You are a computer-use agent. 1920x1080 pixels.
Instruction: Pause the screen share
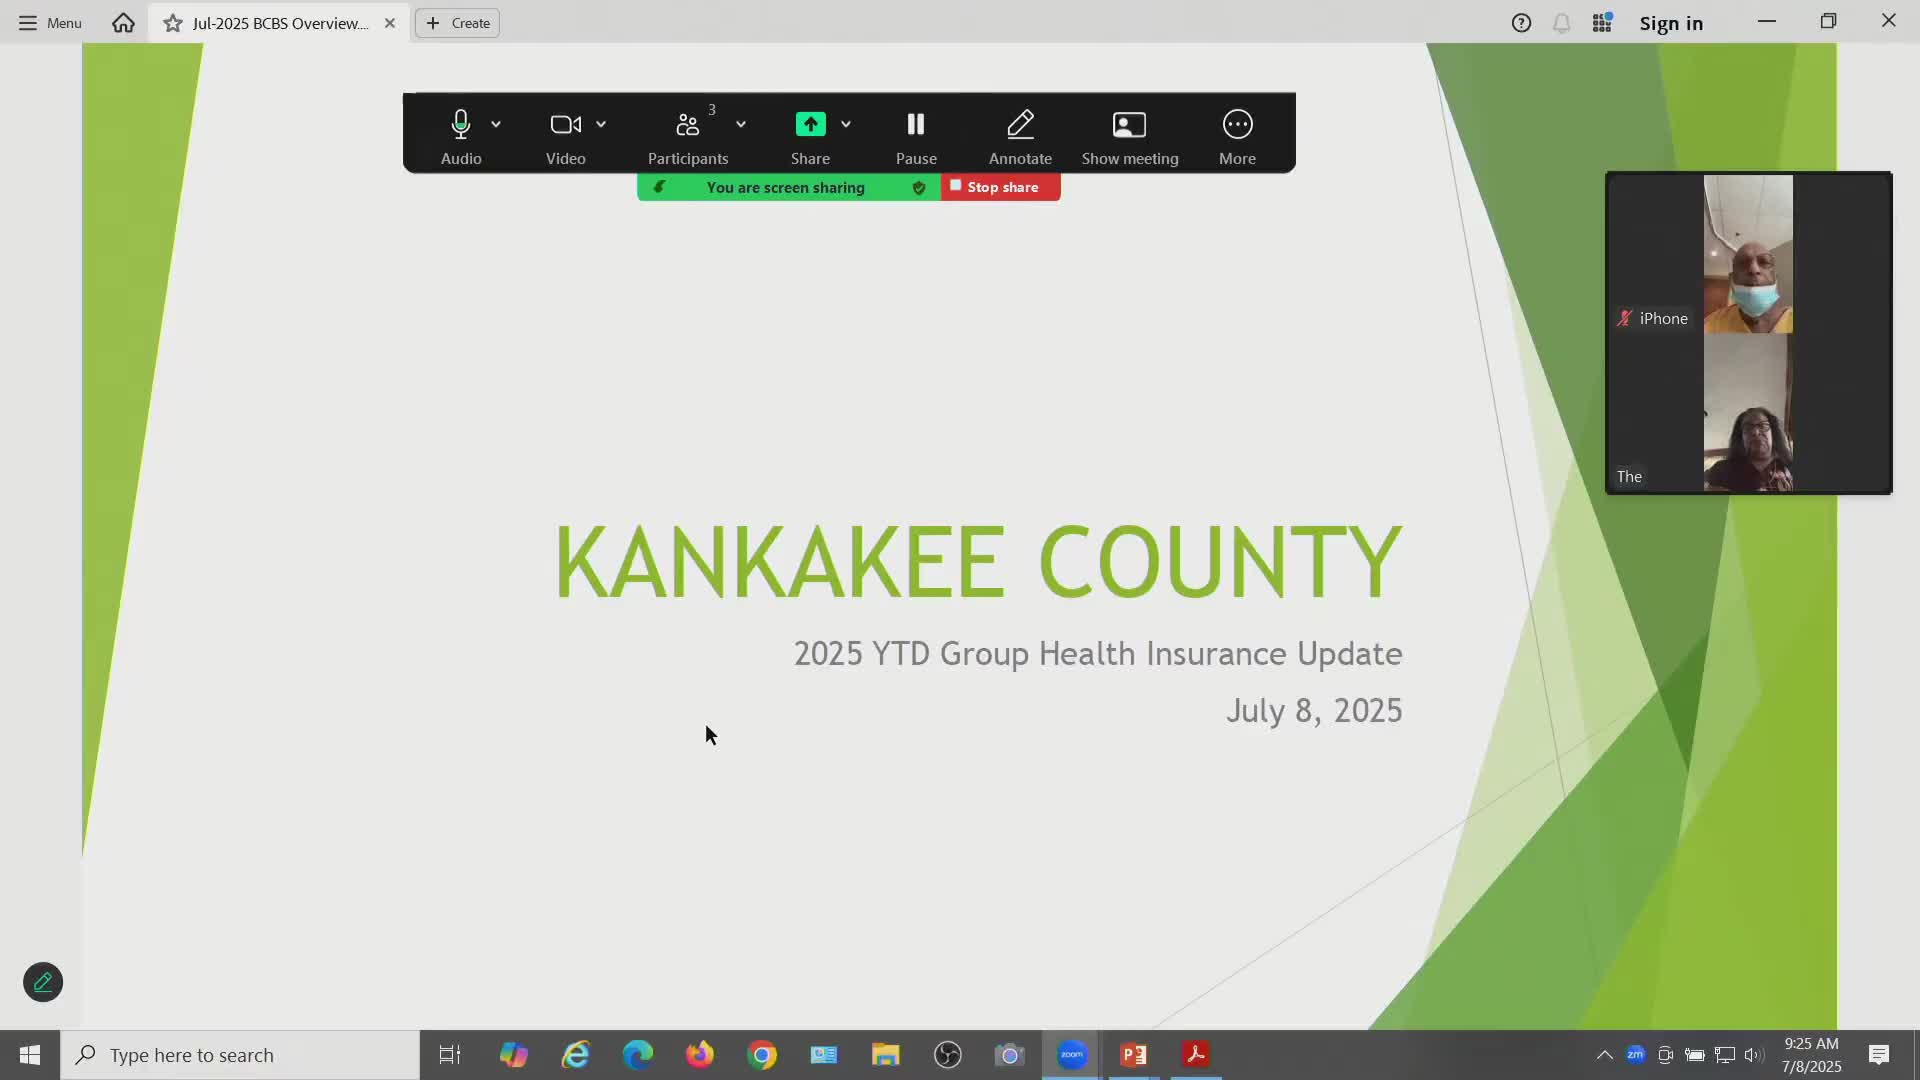[x=916, y=124]
